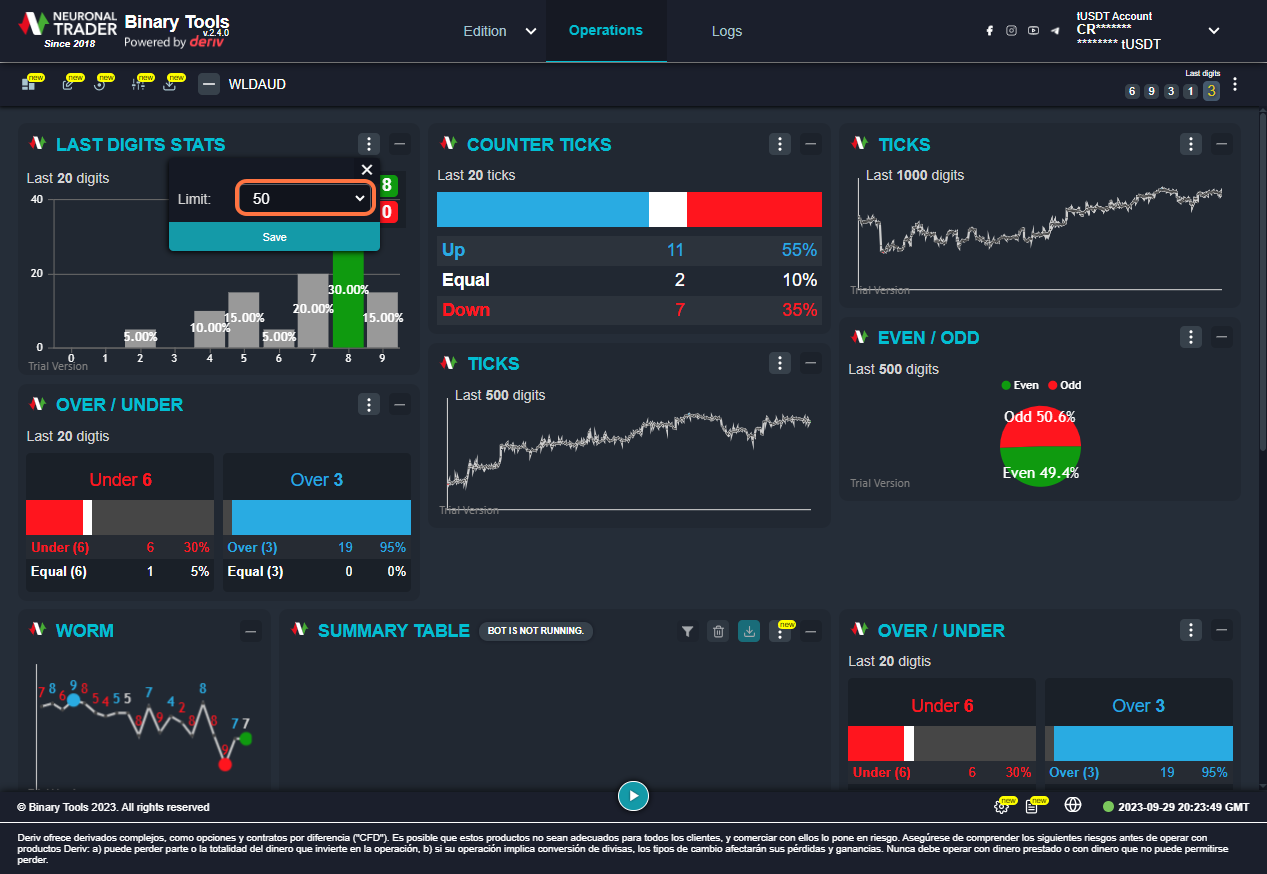Click the Save button in Limit popup
Viewport: 1267px width, 874px height.
click(274, 237)
